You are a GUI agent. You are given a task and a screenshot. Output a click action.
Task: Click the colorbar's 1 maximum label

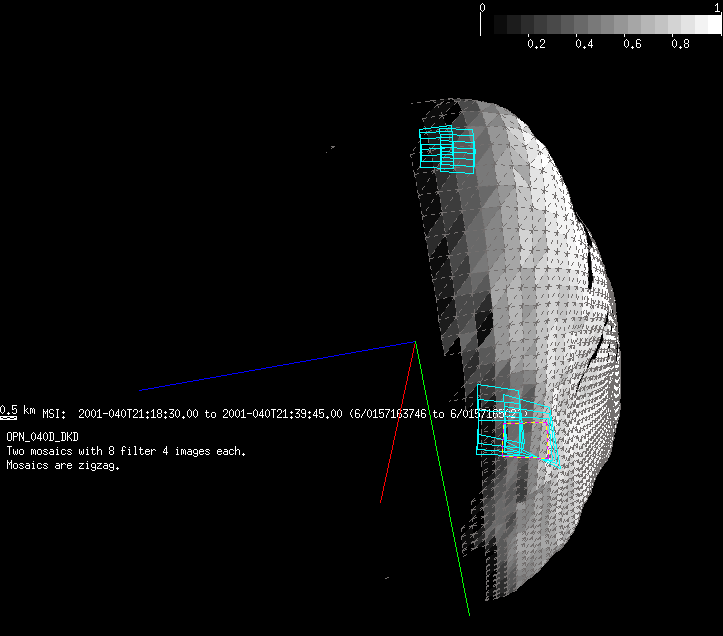click(x=717, y=7)
